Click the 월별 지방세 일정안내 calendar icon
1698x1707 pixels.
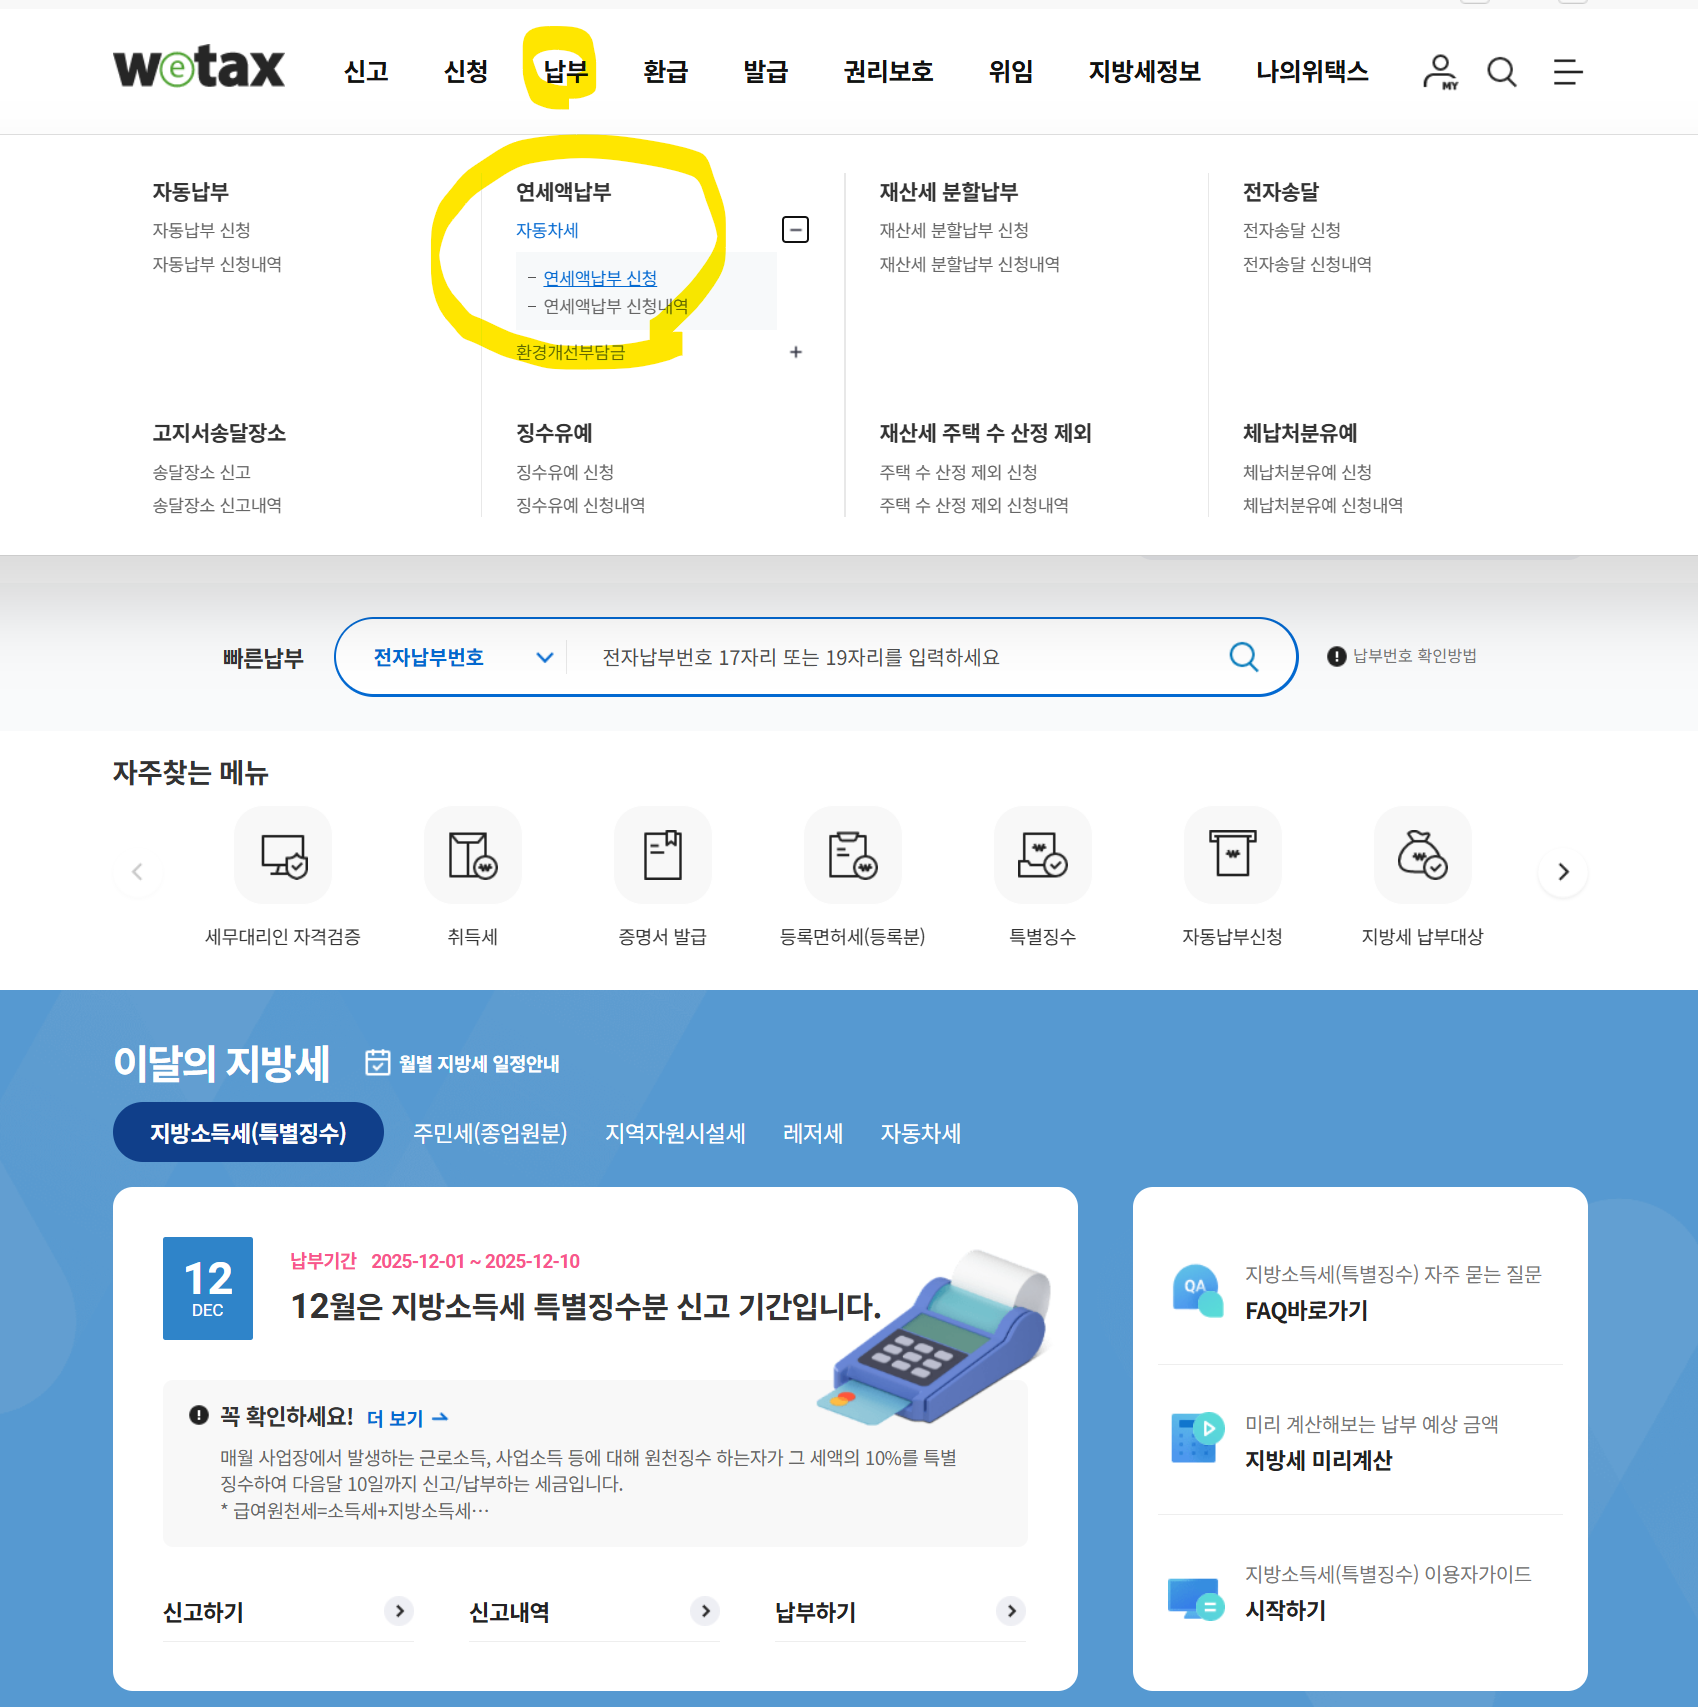[378, 1063]
